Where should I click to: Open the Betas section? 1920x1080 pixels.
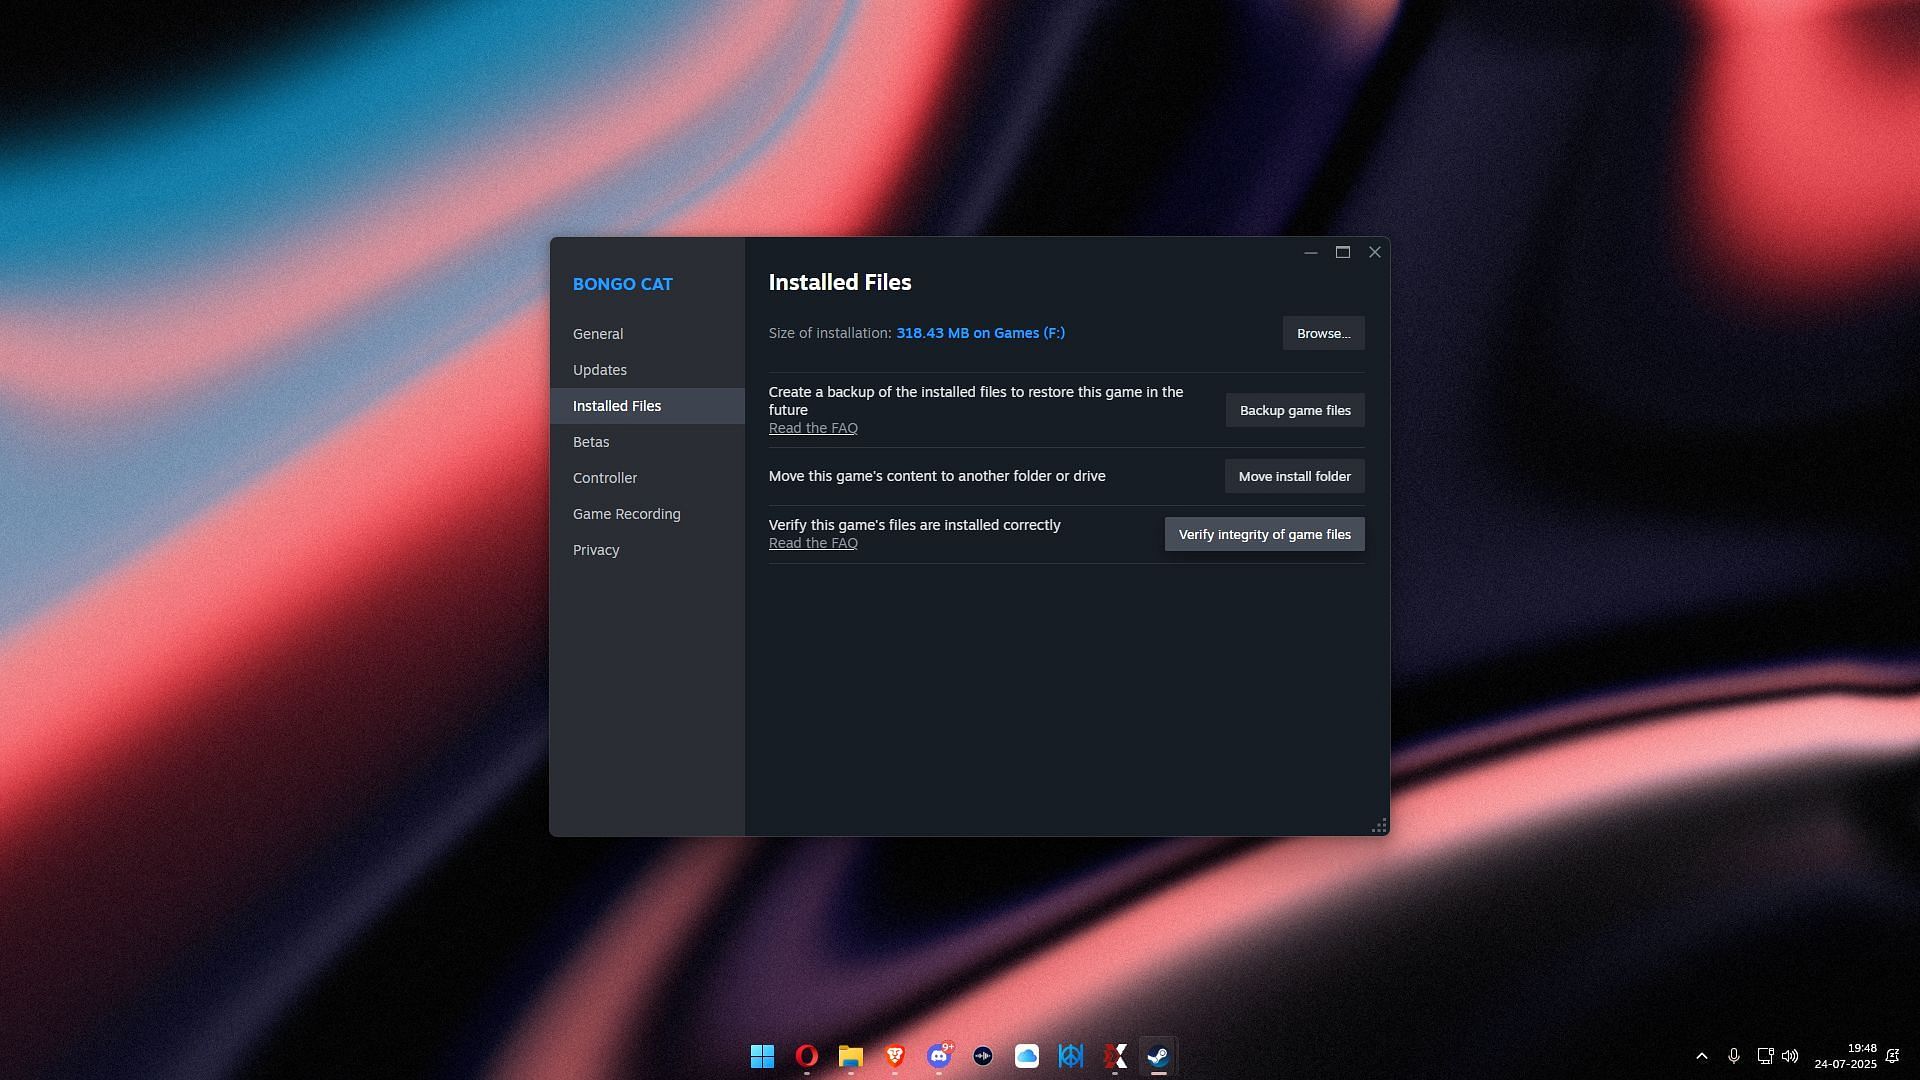[591, 442]
